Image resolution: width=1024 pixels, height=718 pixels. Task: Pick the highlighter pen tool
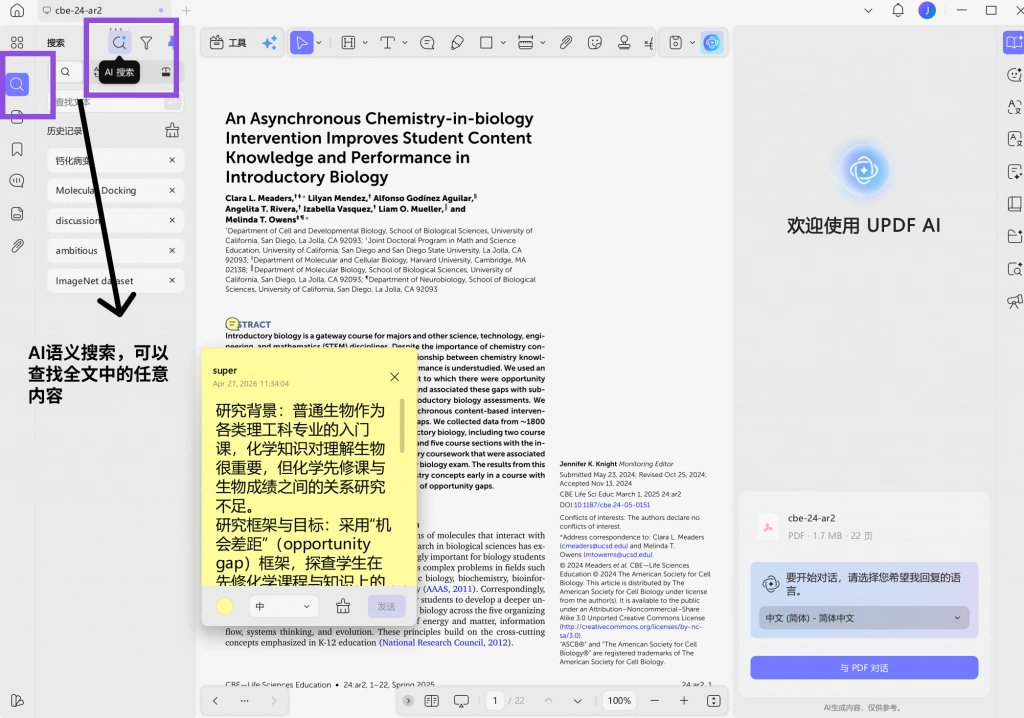457,43
